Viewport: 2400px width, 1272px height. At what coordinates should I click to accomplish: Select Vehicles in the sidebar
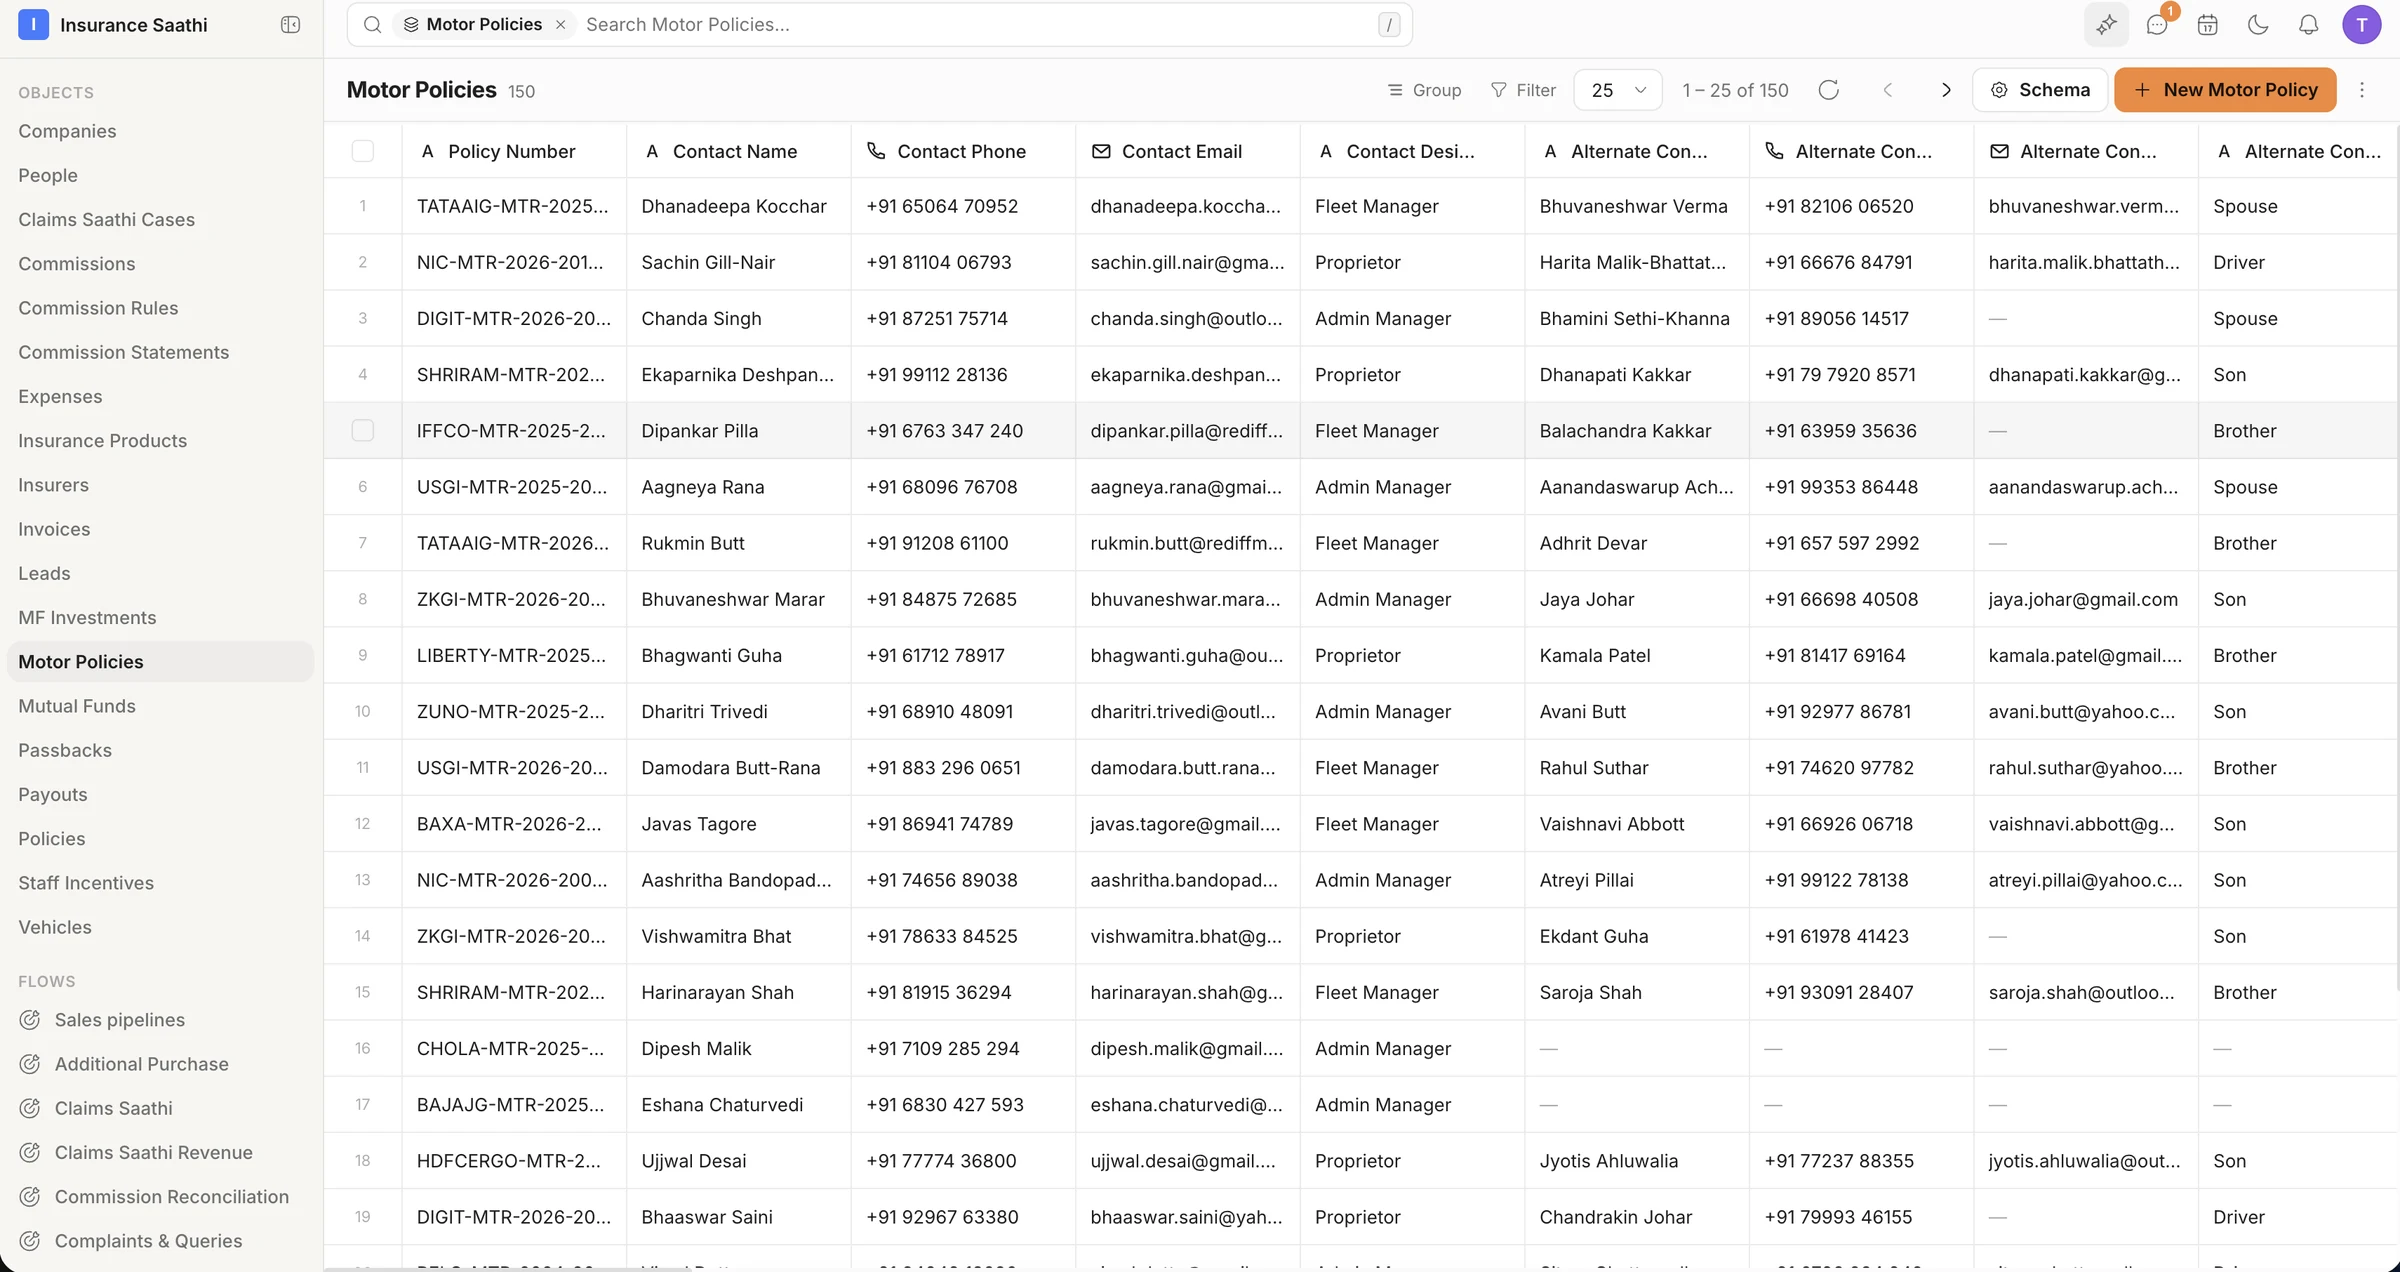[55, 927]
